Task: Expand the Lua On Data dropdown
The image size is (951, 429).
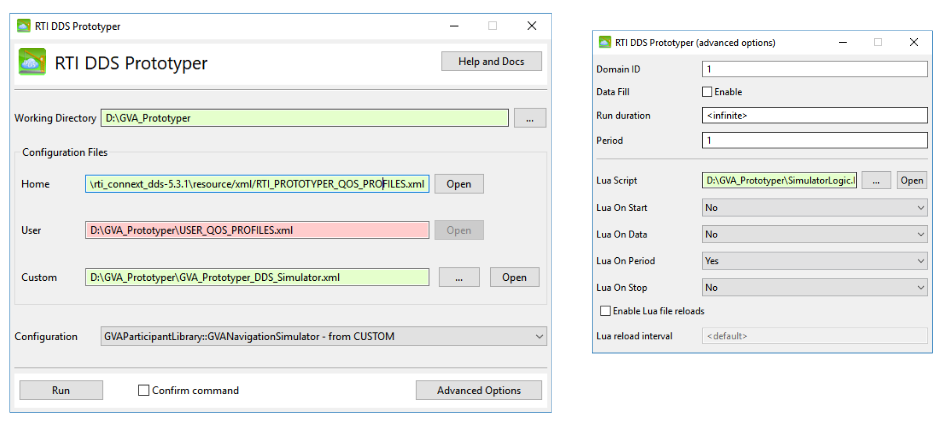Action: (x=815, y=234)
